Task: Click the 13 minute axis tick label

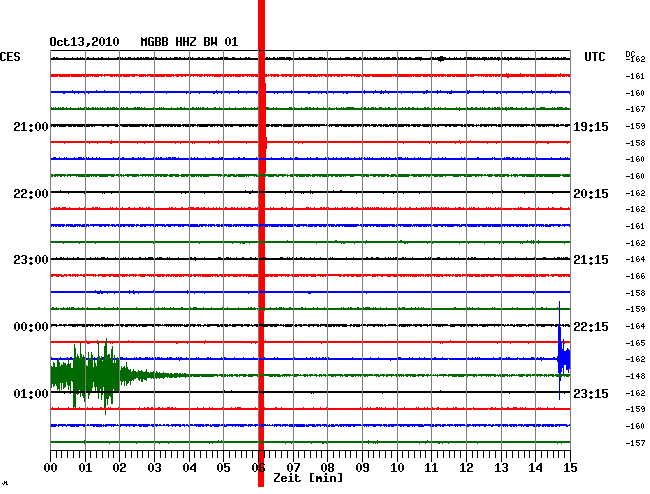Action: click(501, 468)
